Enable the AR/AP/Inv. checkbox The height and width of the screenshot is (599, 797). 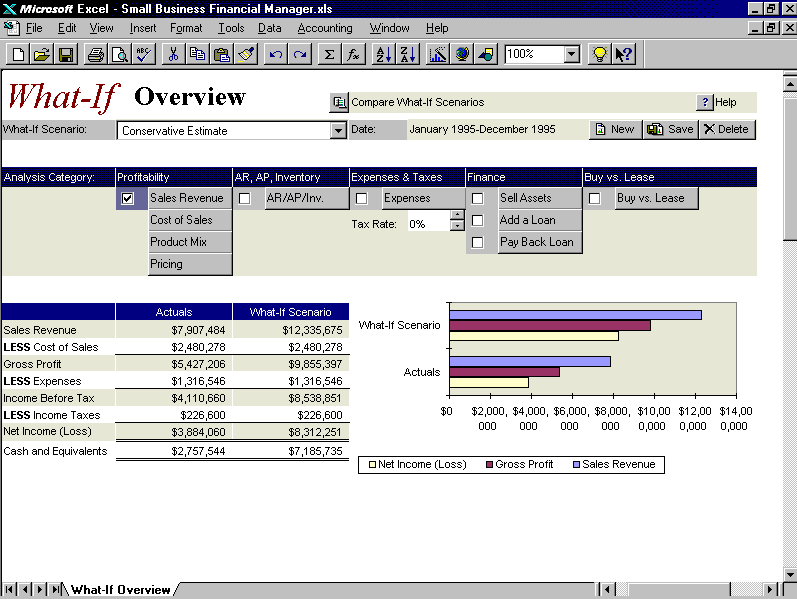(x=244, y=198)
